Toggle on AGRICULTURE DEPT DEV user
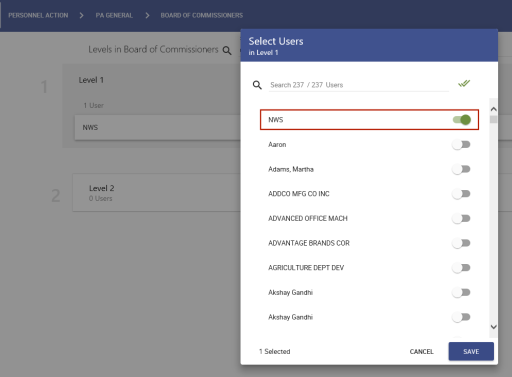 tap(461, 268)
